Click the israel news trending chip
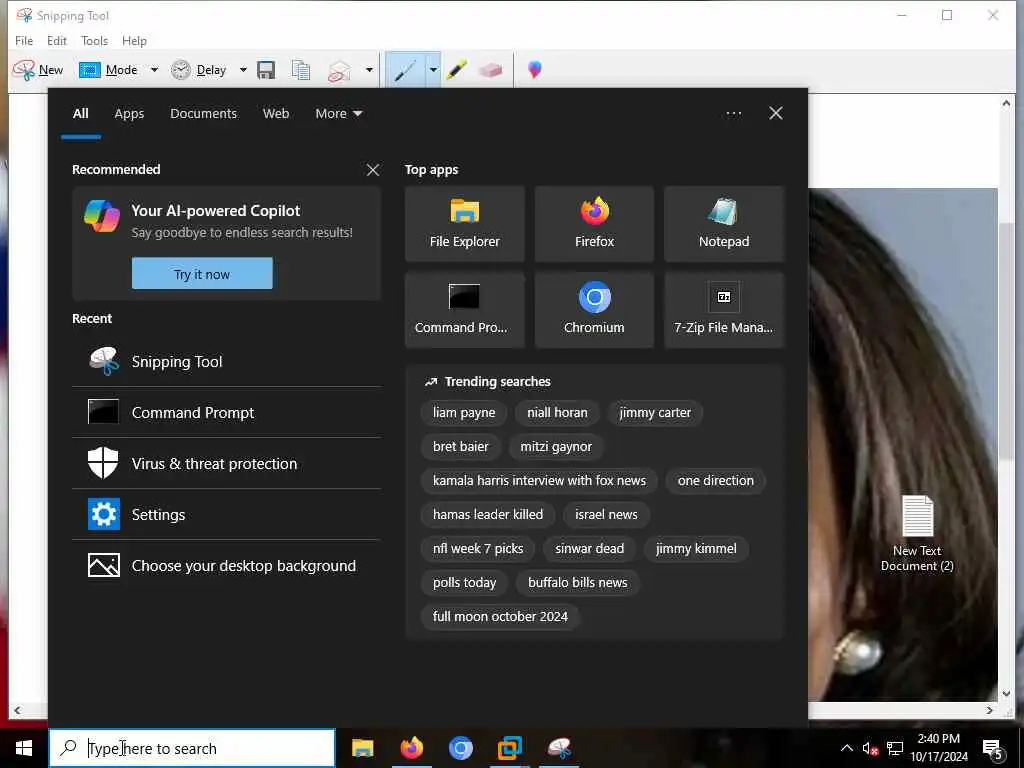This screenshot has height=768, width=1024. coord(606,515)
